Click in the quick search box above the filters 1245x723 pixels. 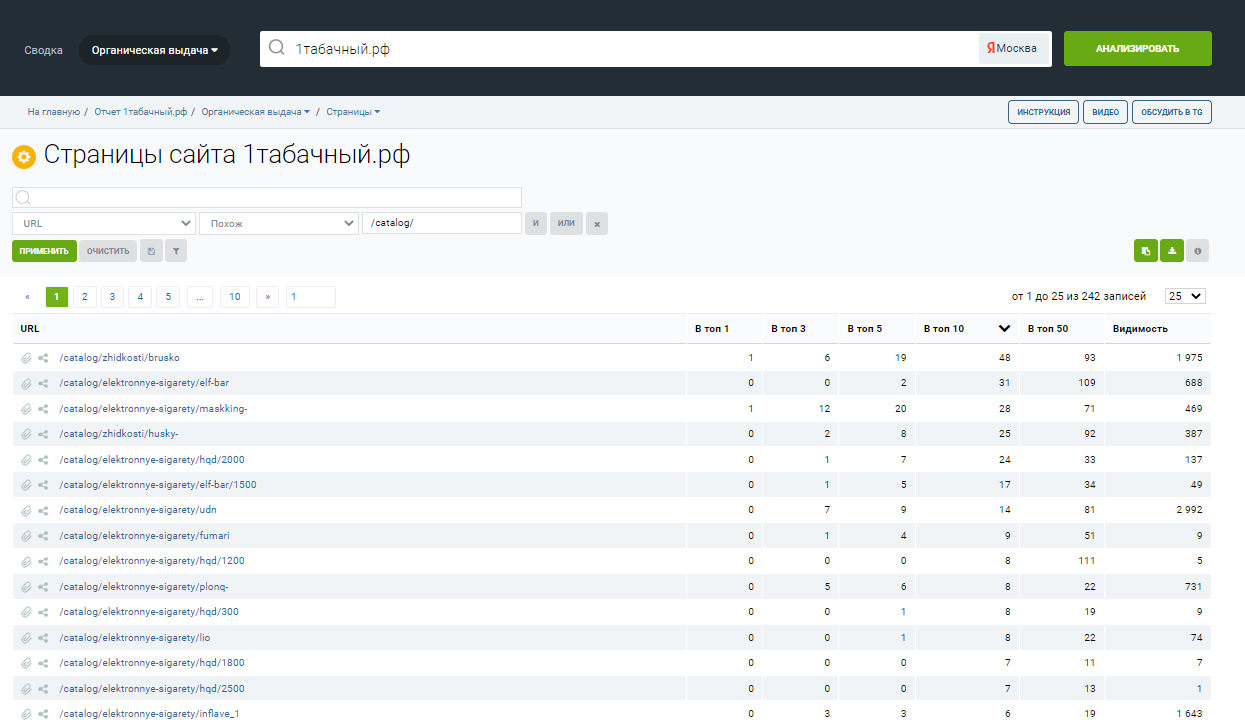click(x=267, y=197)
